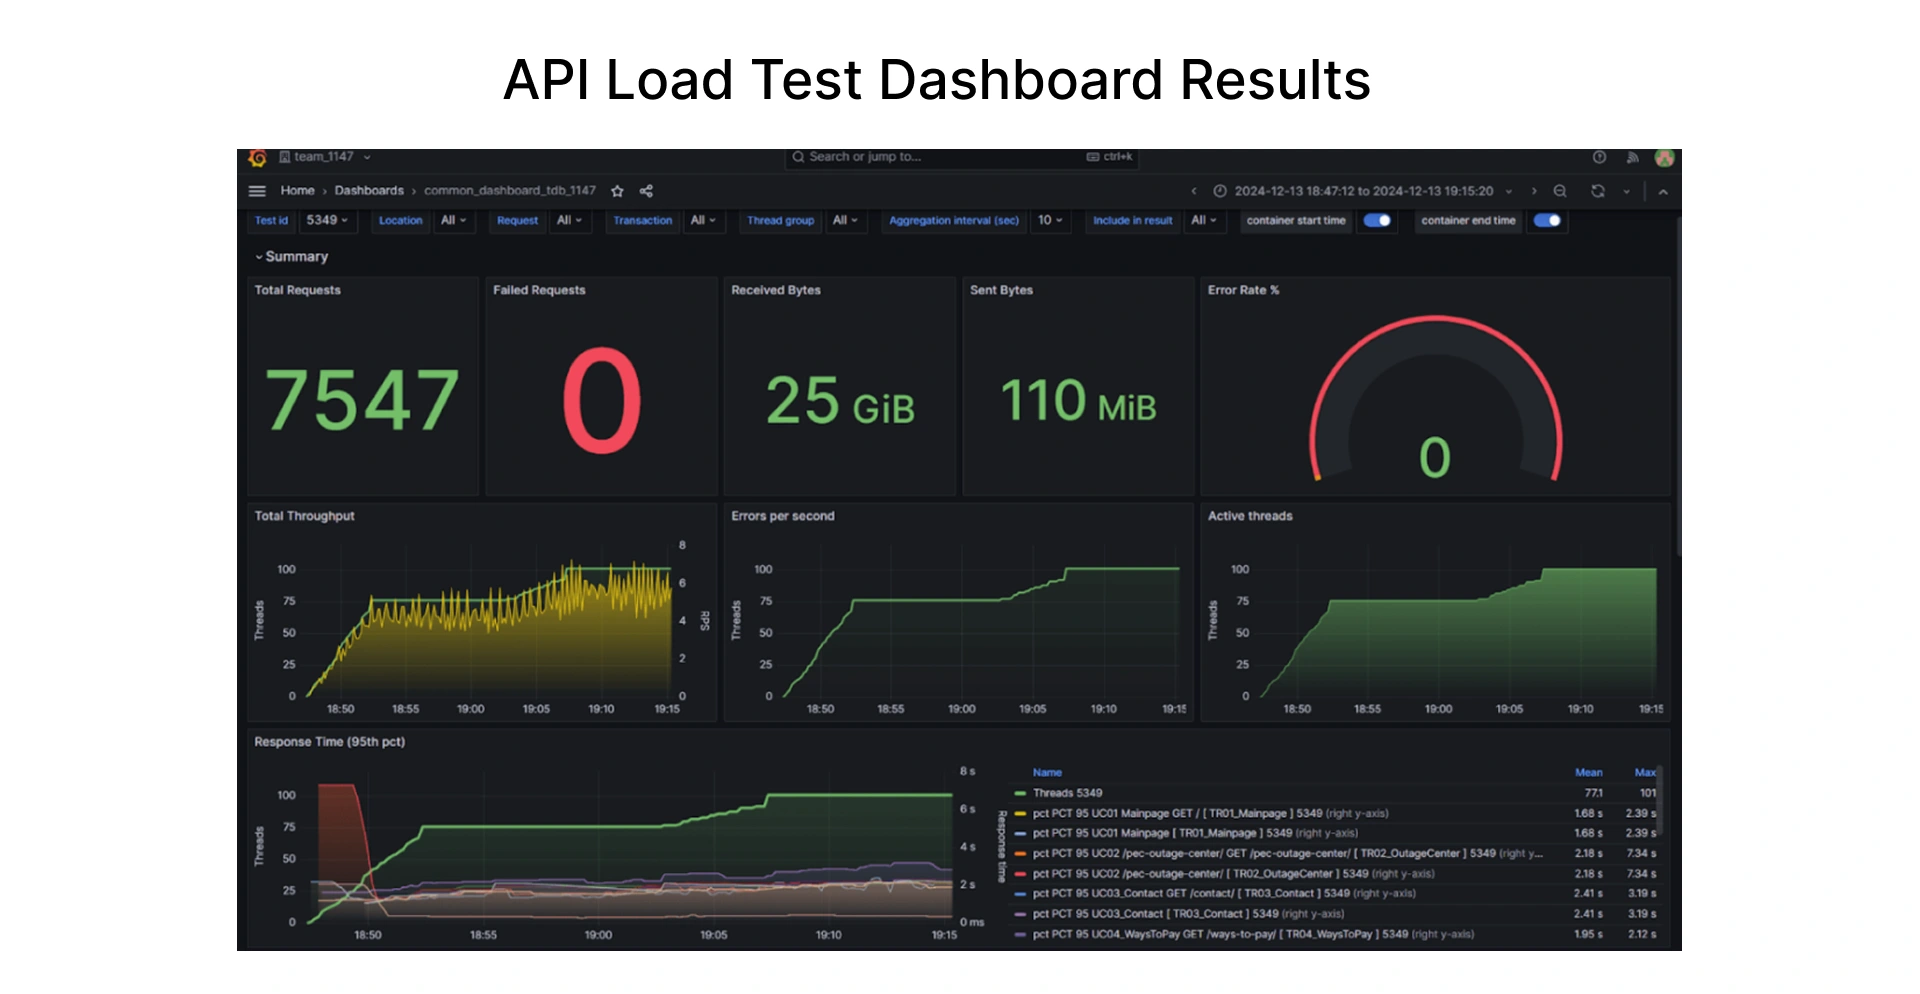Click green color swatch of Threads 5349

tap(1020, 794)
